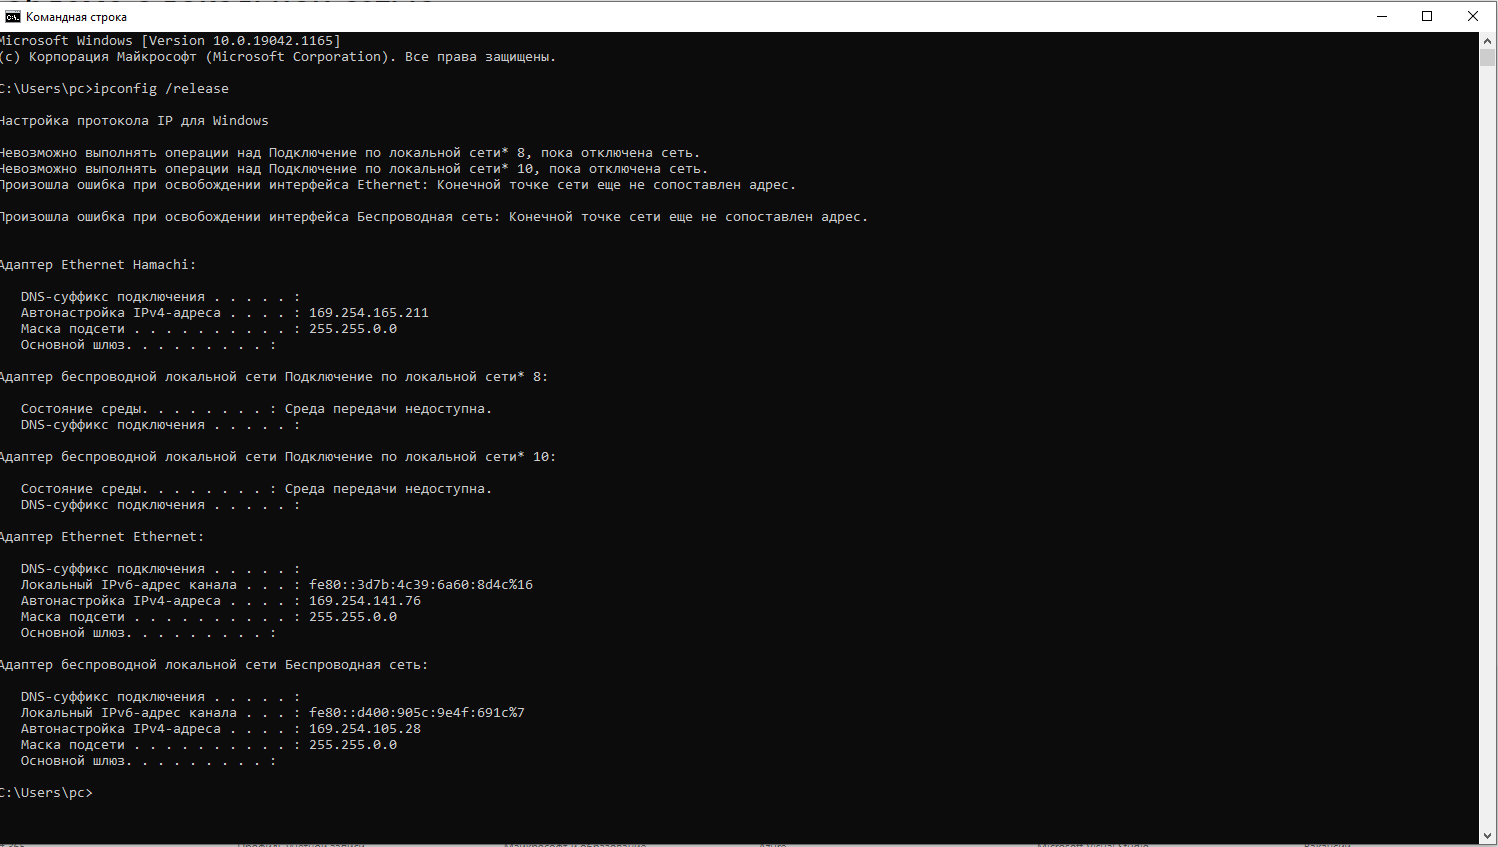
Task: Click adapter heading 'Подключение по локальной сети* 10:'
Action: (x=277, y=457)
